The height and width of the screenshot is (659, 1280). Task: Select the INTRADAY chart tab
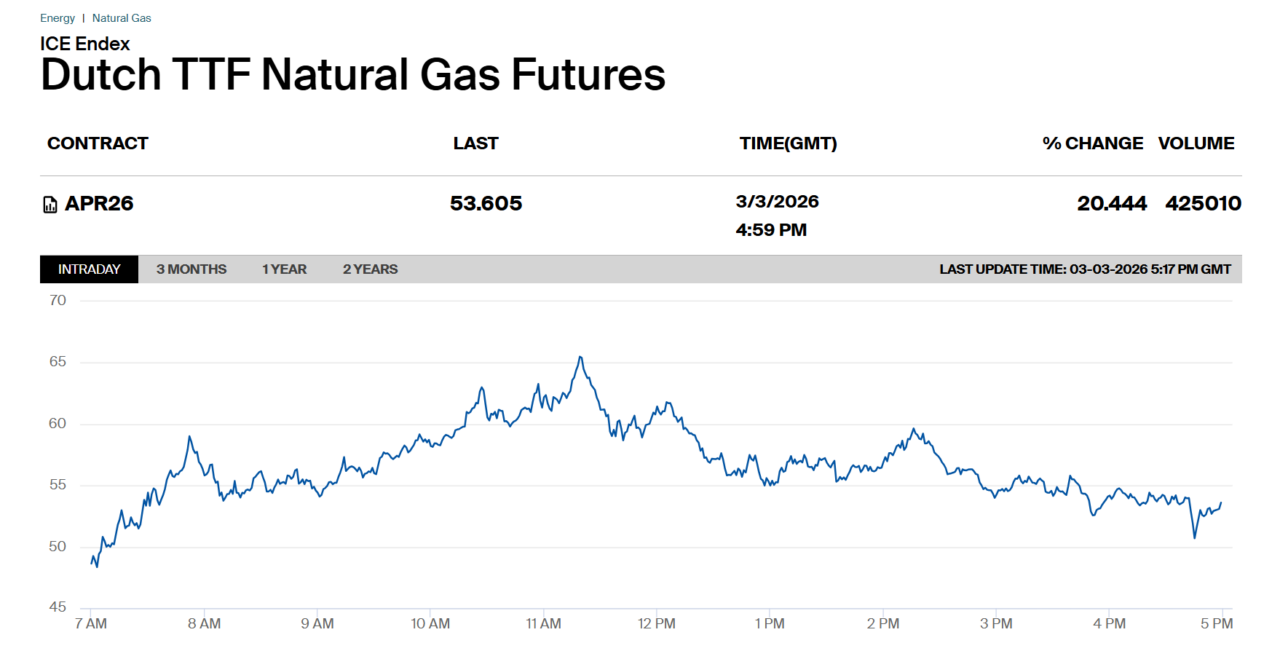(x=89, y=269)
